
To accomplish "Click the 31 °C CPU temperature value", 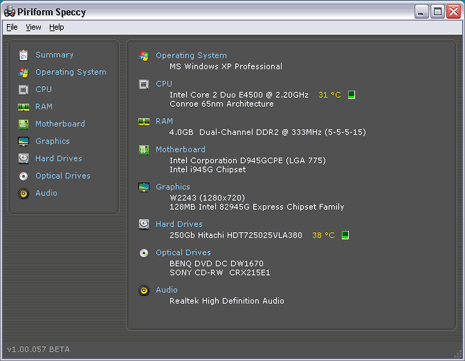I will tap(330, 95).
